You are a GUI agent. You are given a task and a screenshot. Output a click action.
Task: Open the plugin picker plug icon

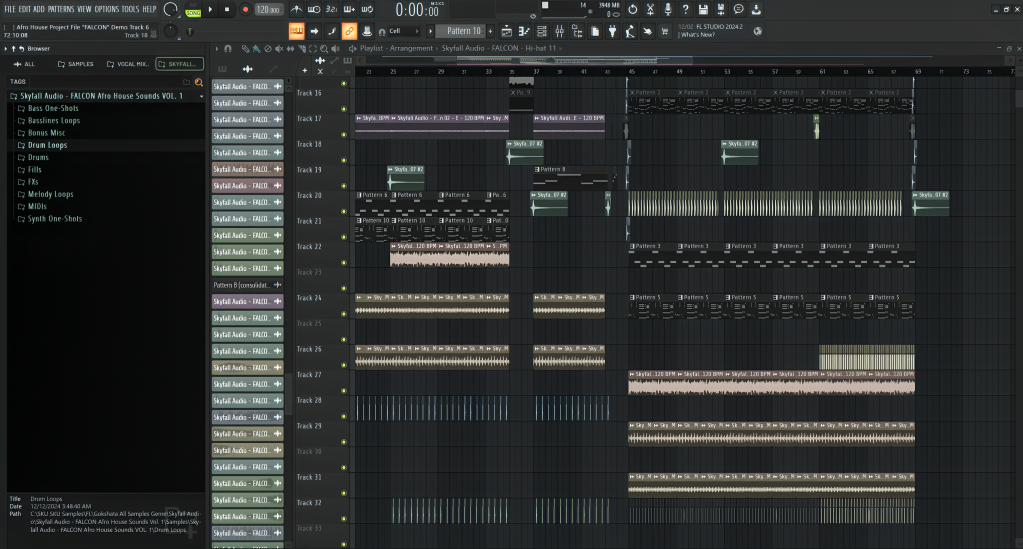(x=612, y=31)
